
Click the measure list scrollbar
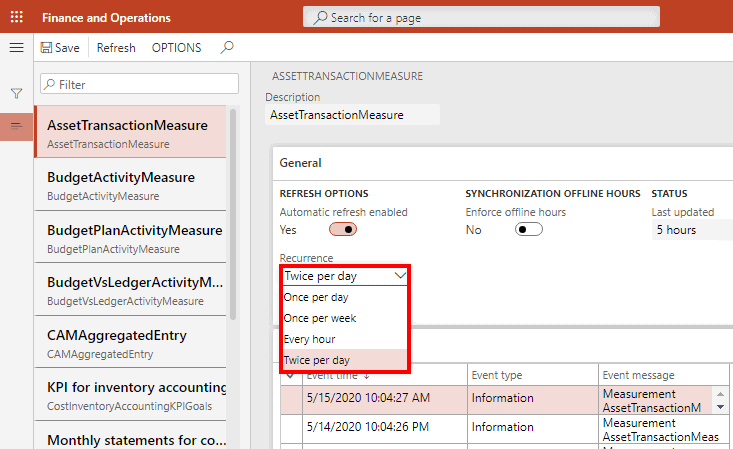(233, 214)
